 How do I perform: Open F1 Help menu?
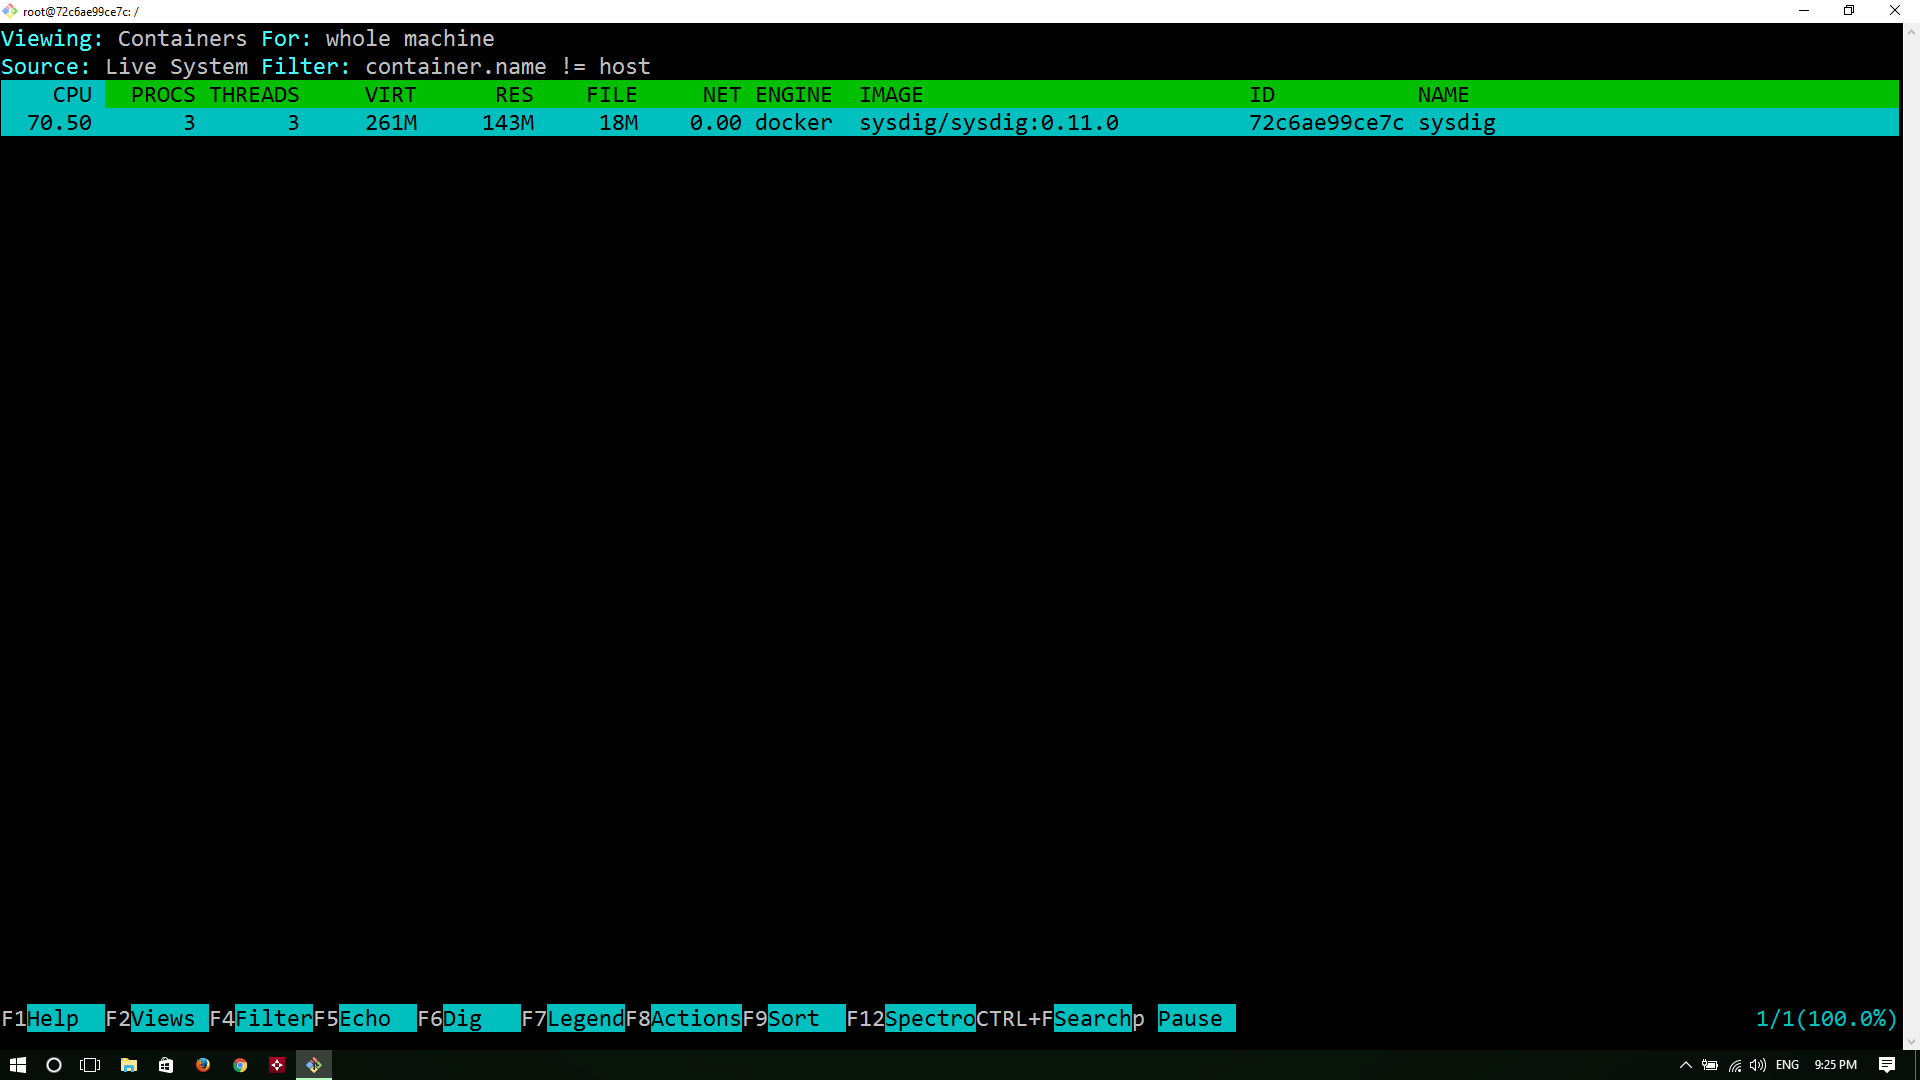[x=51, y=1018]
